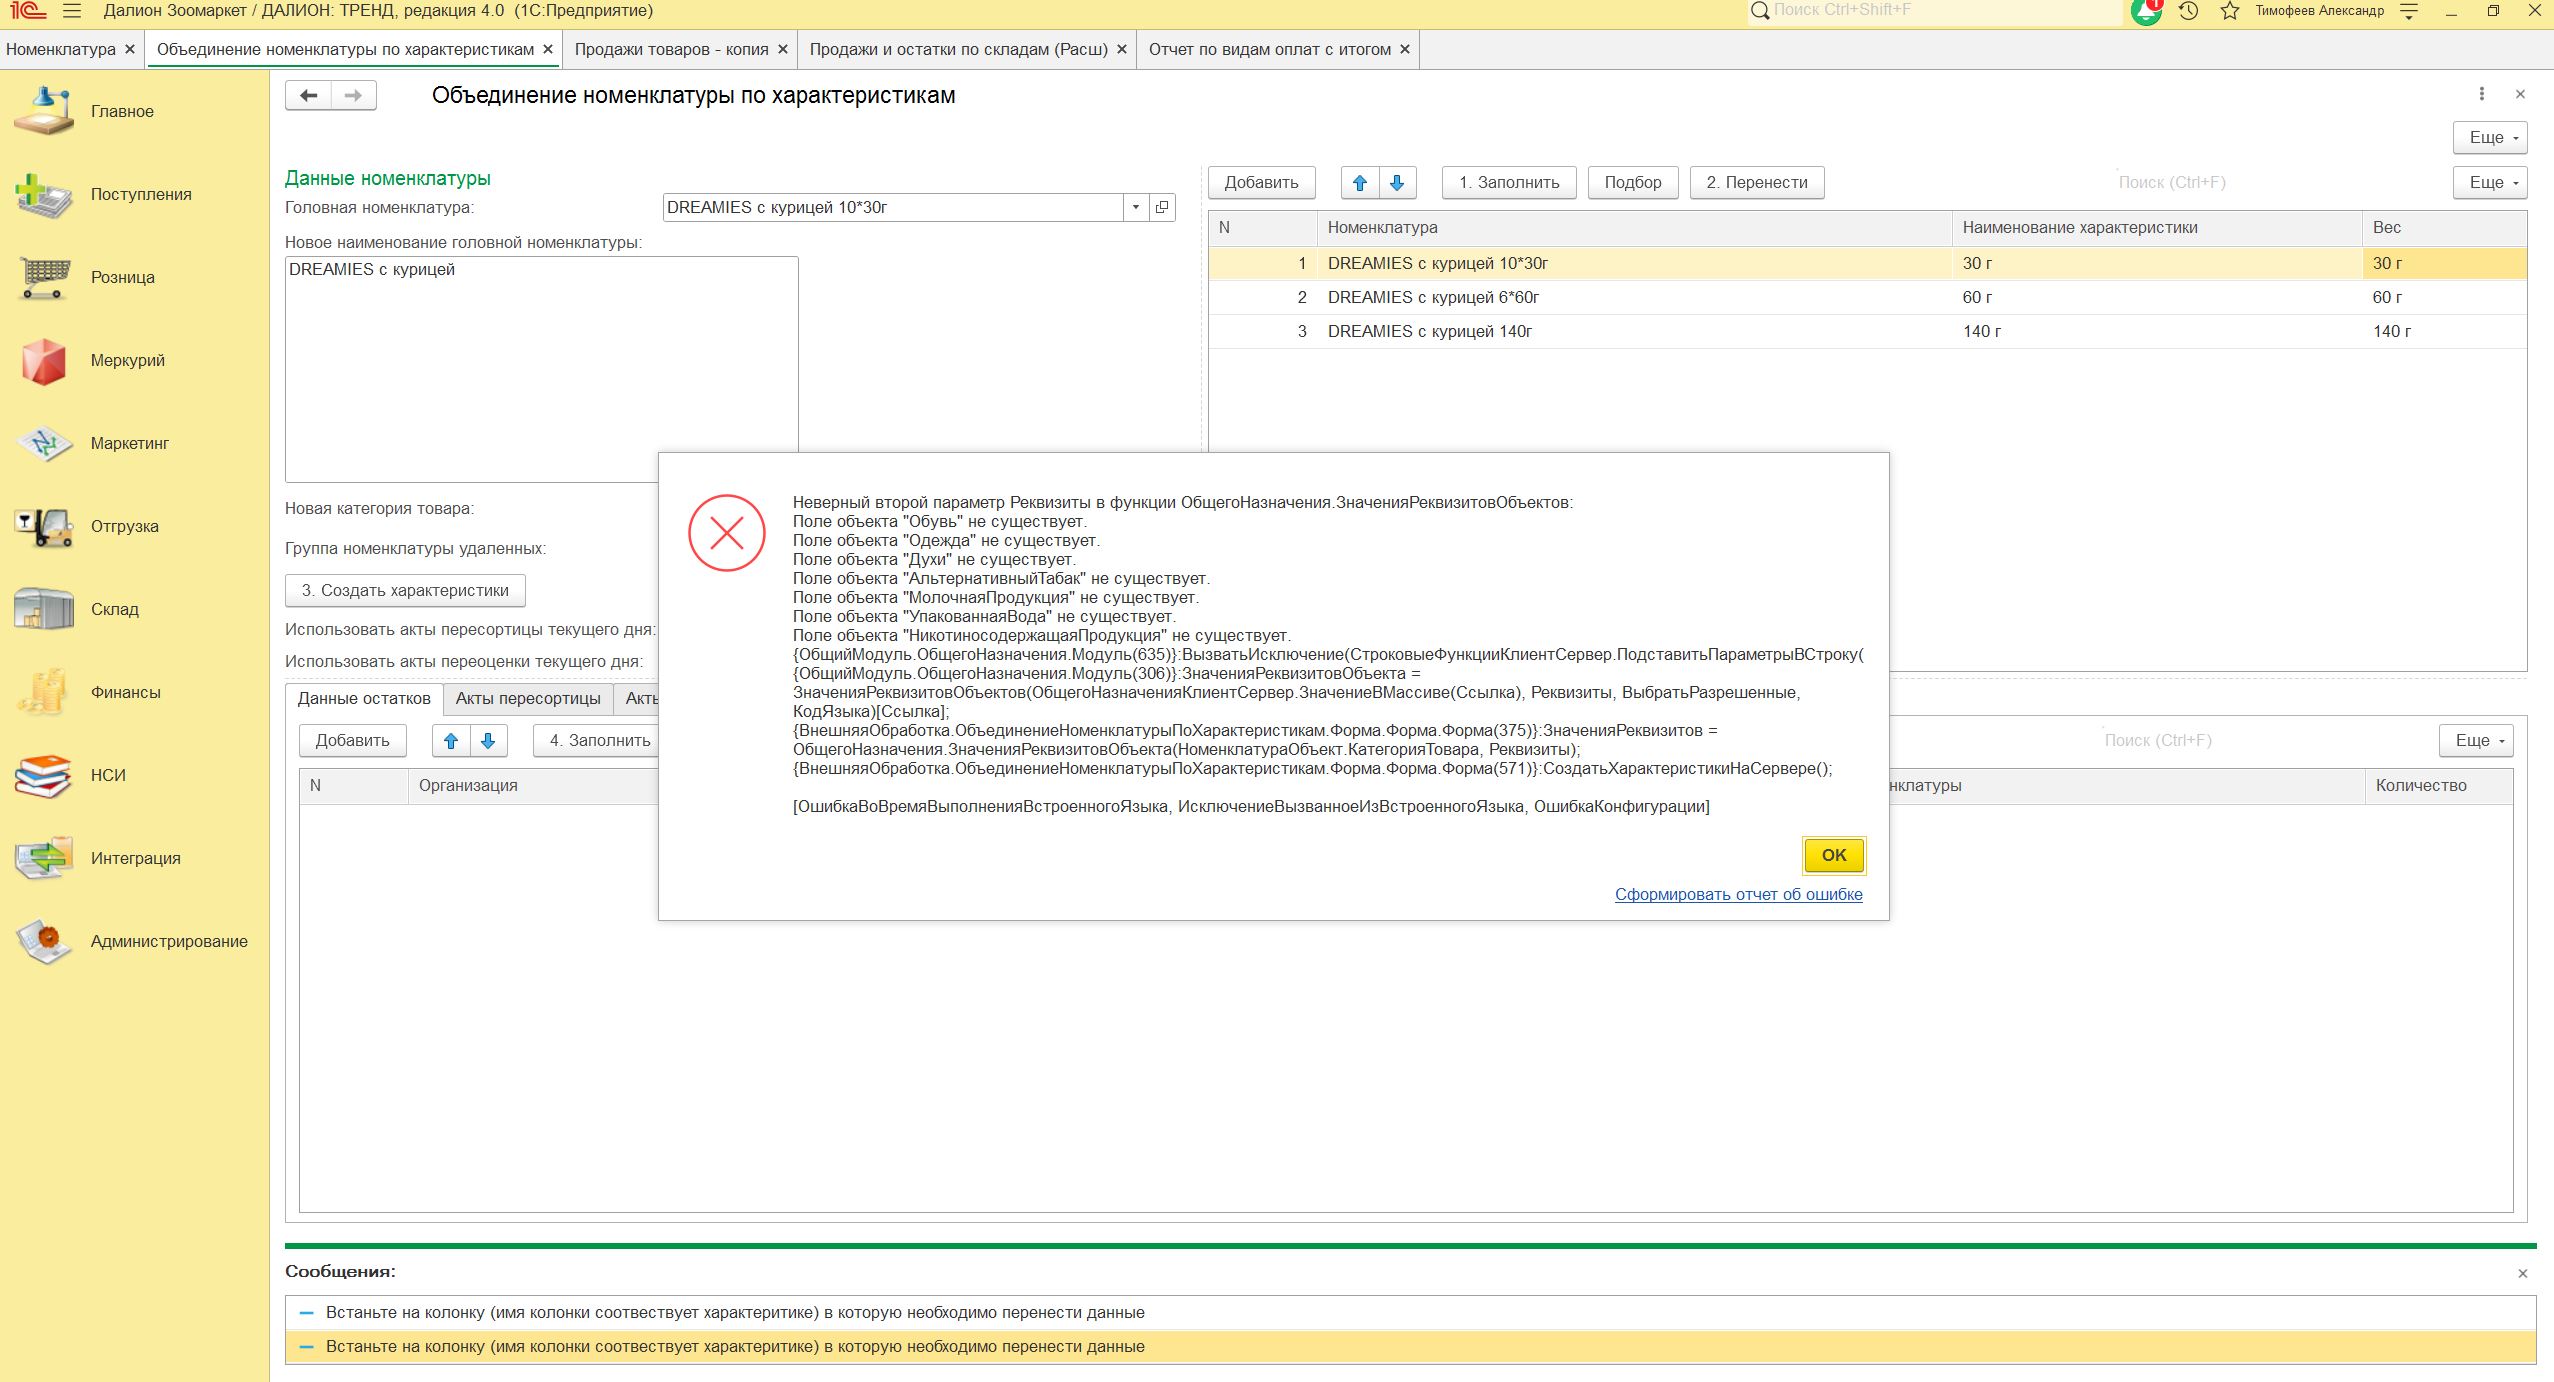Open the Меркурий section icon
Image resolution: width=2554 pixels, height=1382 pixels.
pos(43,361)
